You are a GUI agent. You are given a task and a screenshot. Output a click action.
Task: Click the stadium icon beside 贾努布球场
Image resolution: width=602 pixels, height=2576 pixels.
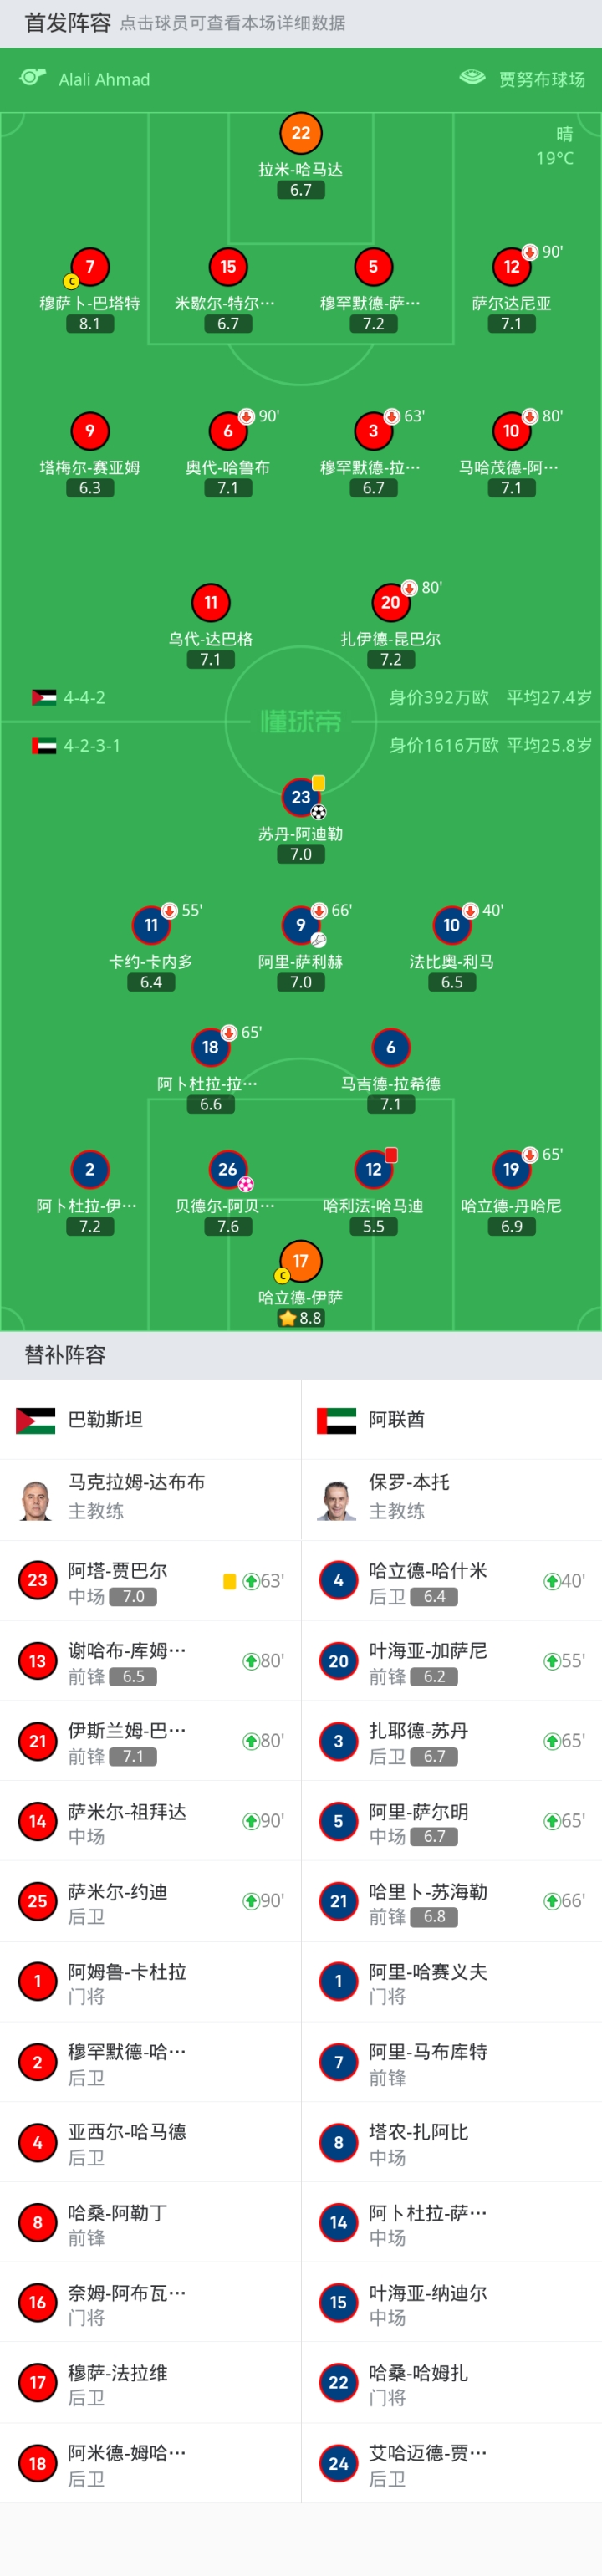(472, 78)
